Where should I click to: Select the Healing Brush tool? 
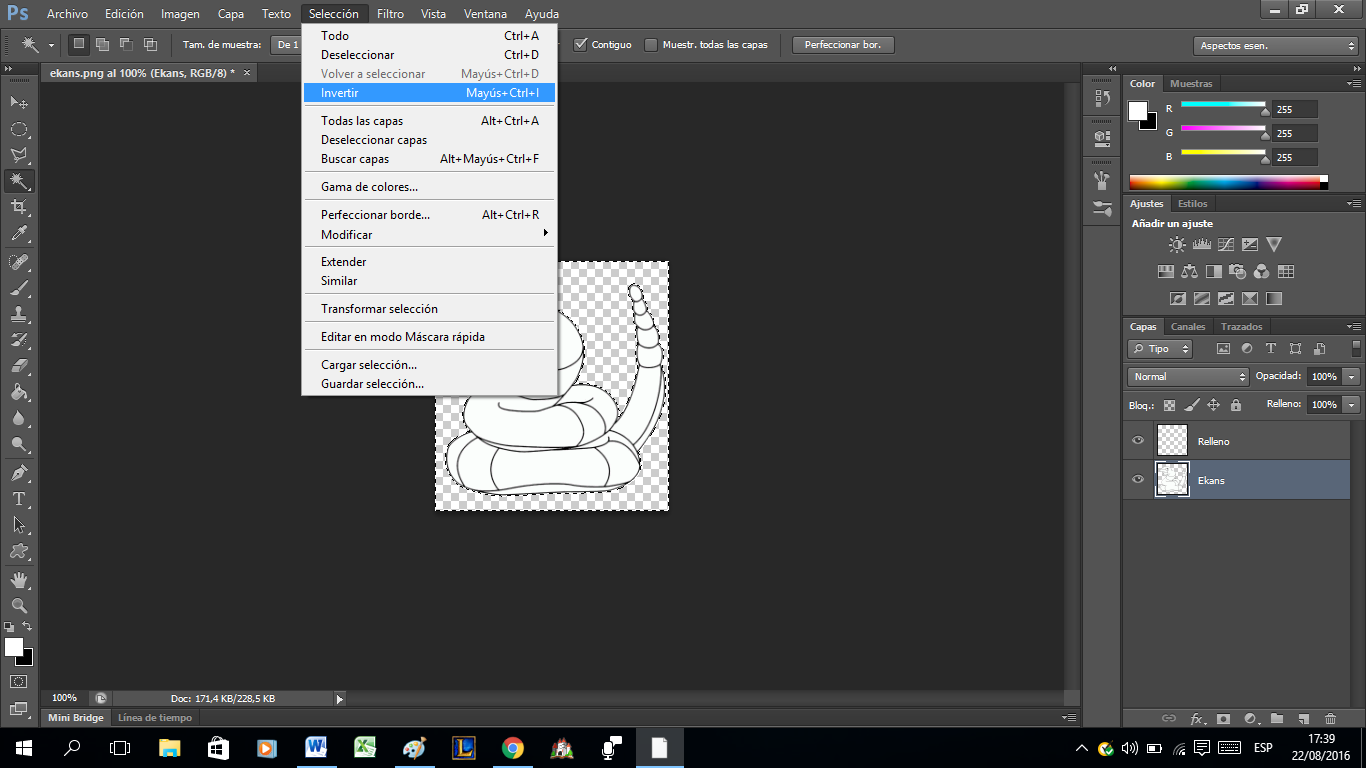point(19,262)
